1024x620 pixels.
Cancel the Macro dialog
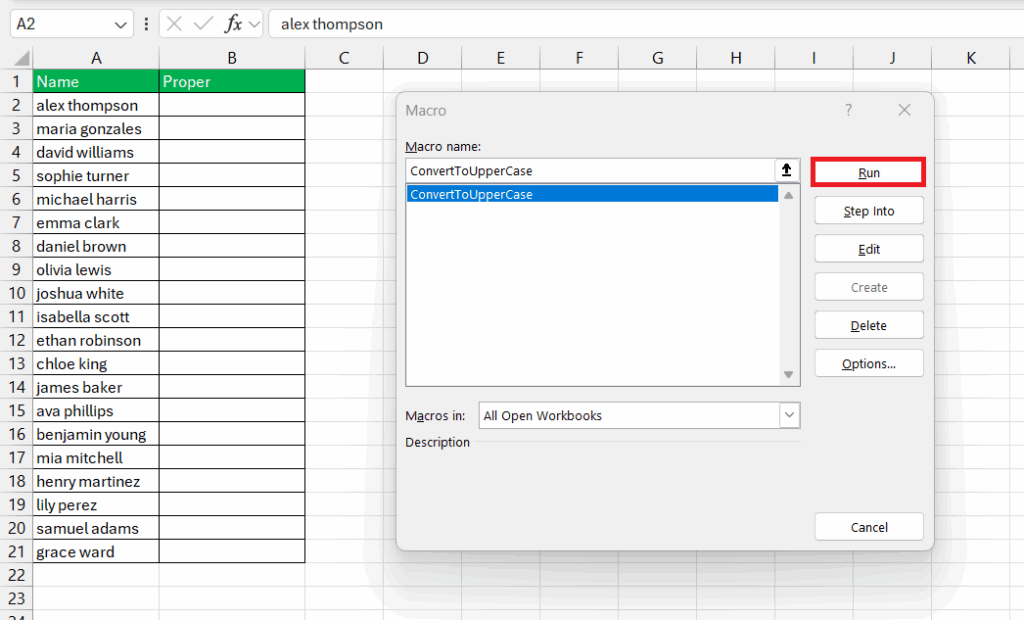click(868, 527)
